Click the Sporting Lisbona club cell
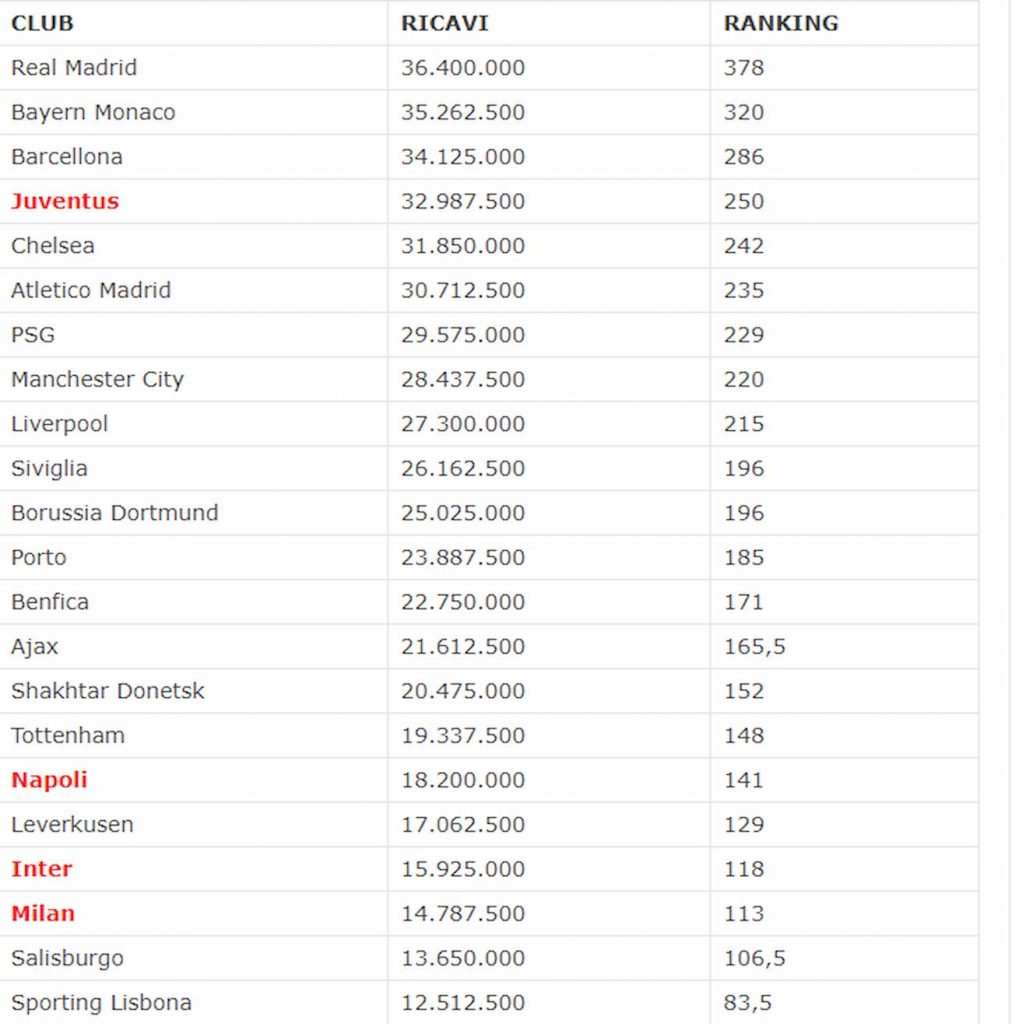 tap(193, 1002)
